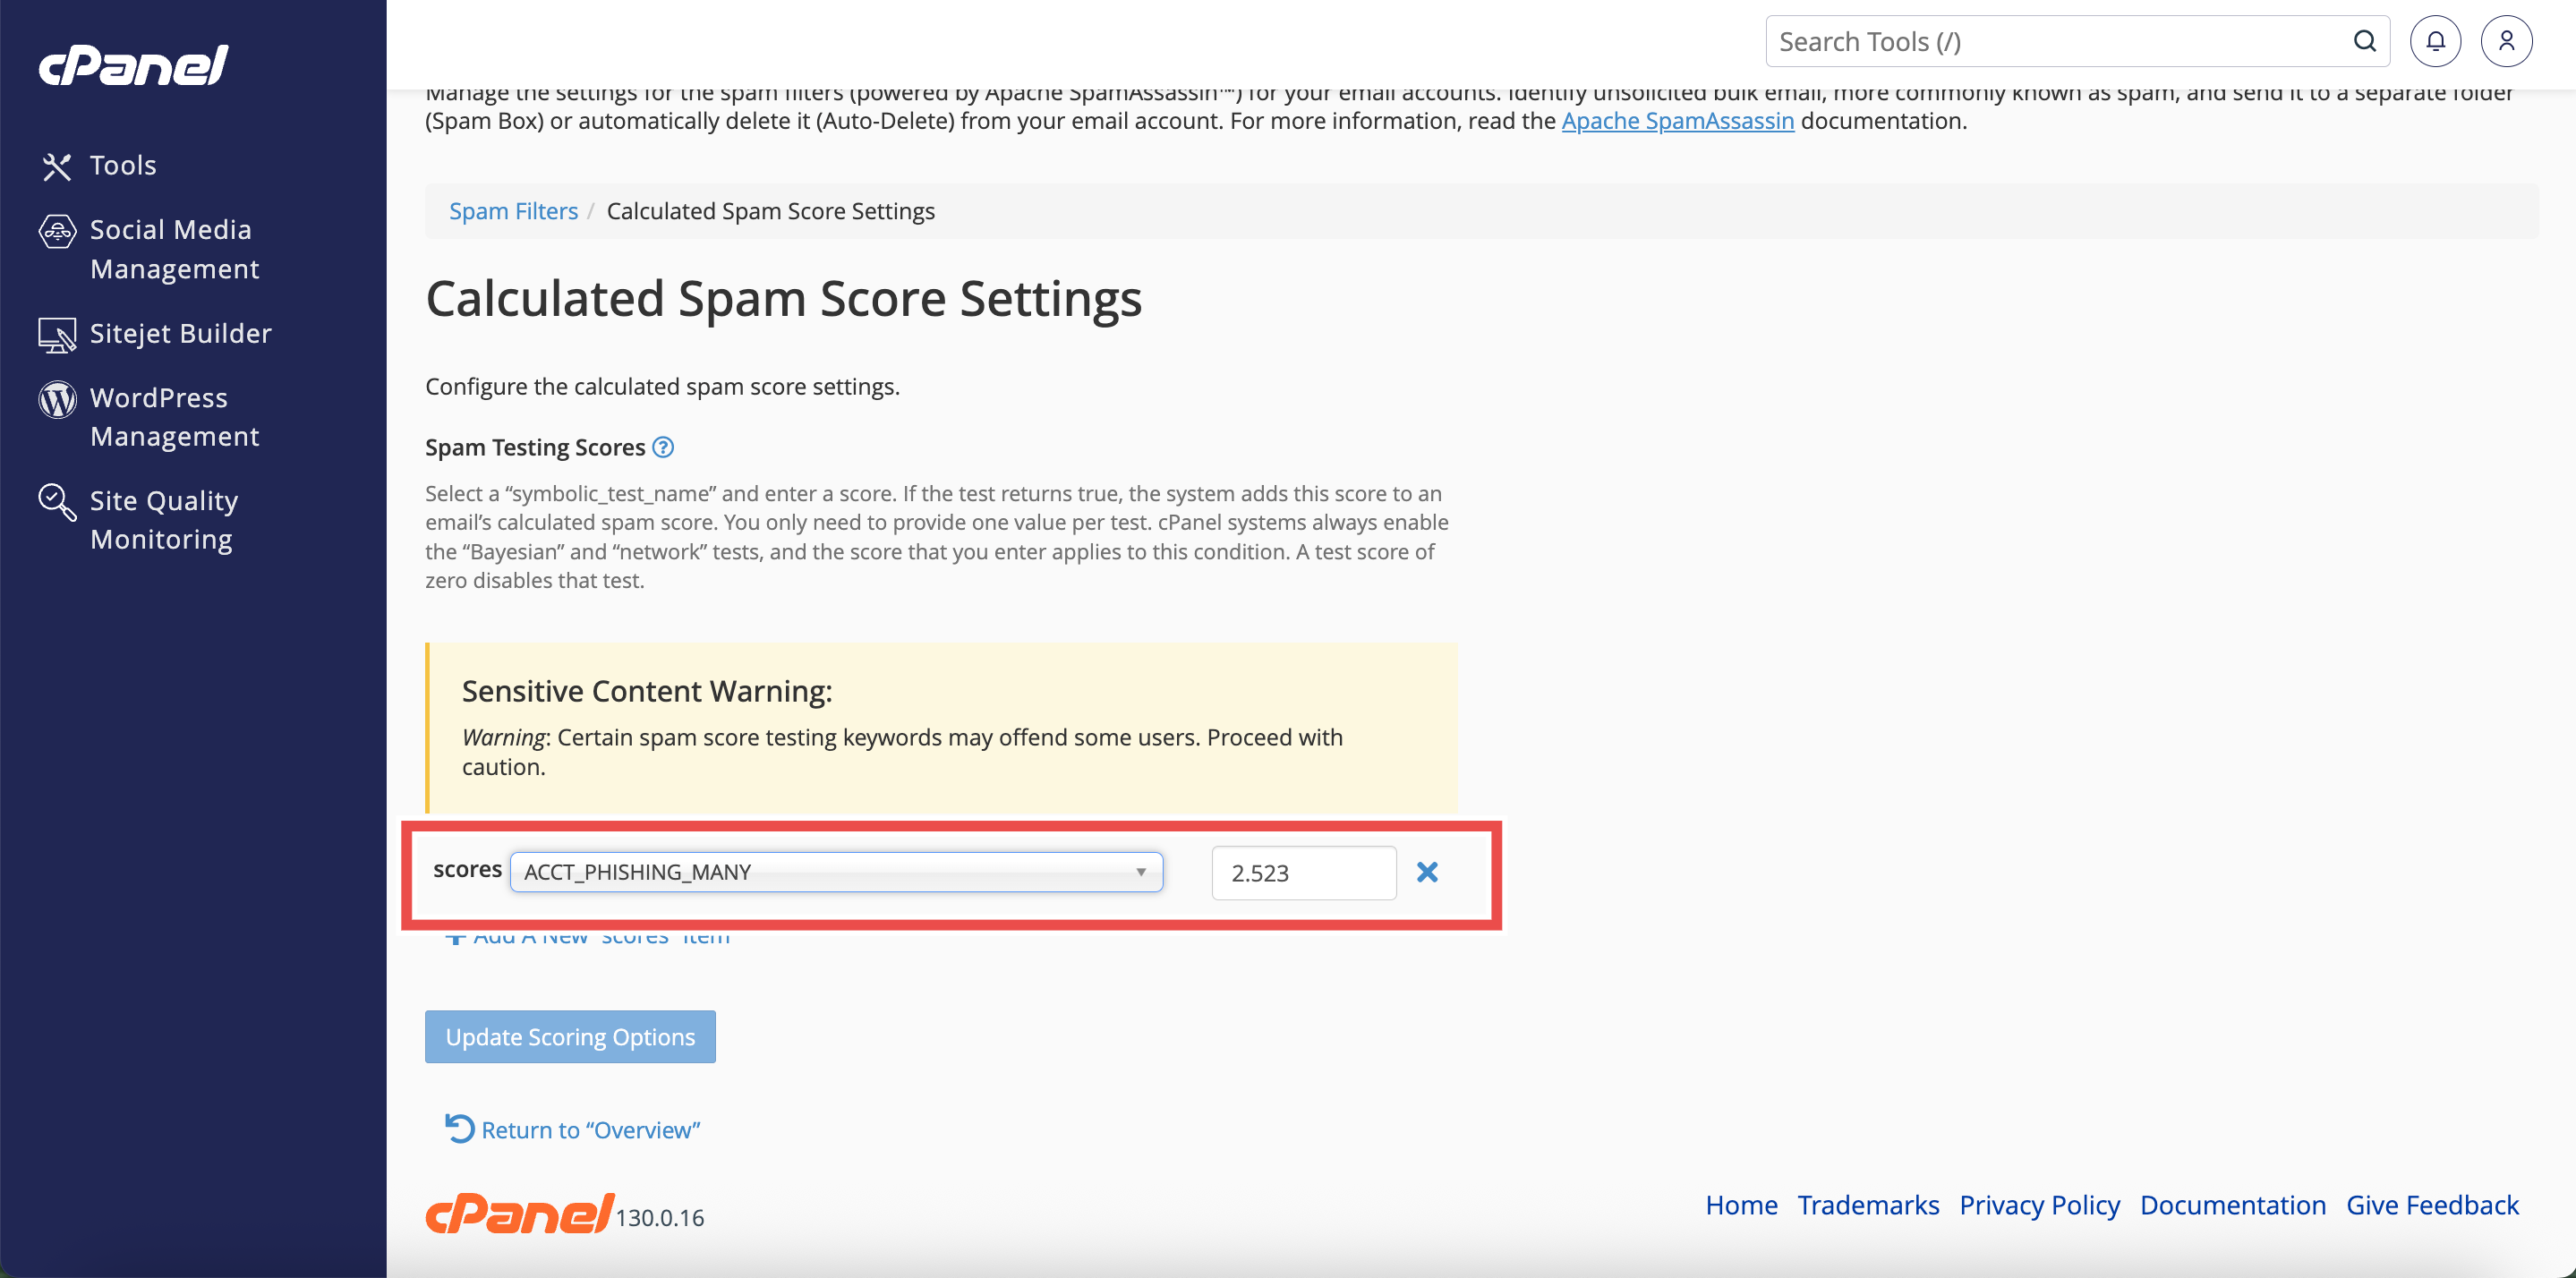Click the WordPress Management sidebar icon
The image size is (2576, 1278).
[x=57, y=399]
